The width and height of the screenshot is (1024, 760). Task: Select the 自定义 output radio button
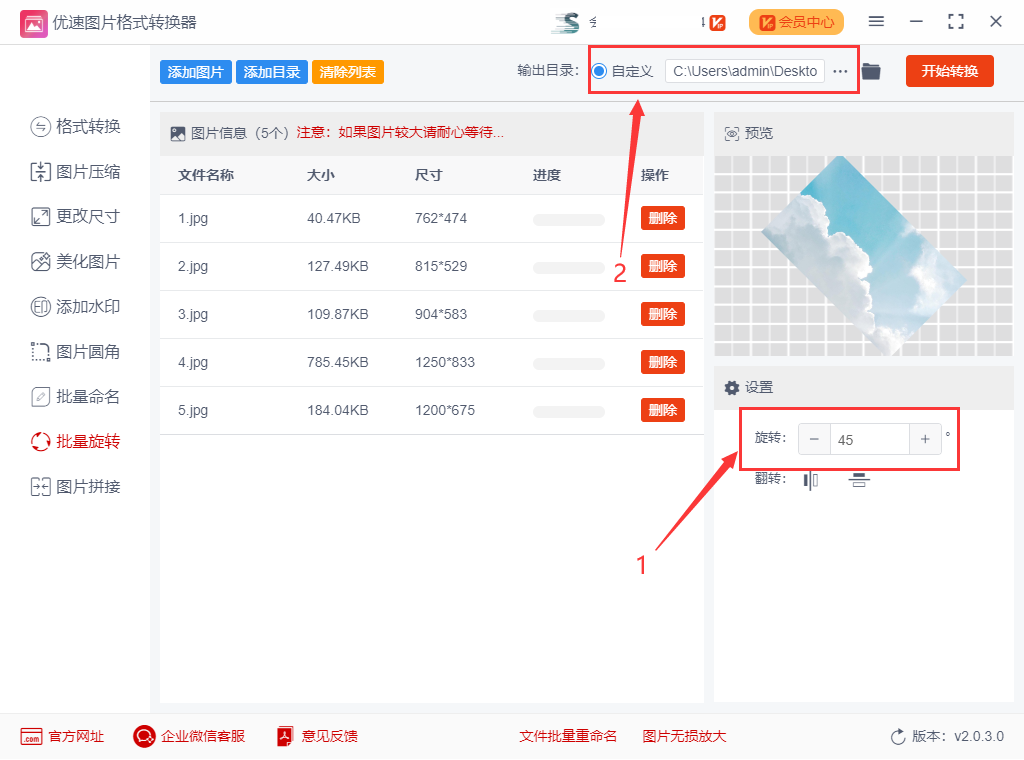click(600, 71)
